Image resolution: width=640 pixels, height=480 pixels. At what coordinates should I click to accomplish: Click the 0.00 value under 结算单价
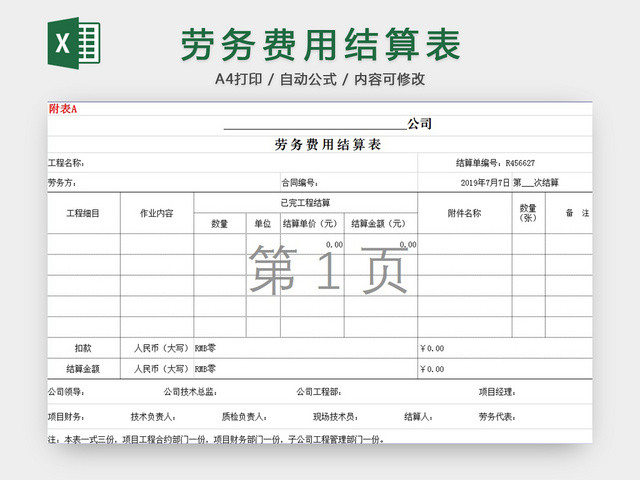[x=334, y=244]
